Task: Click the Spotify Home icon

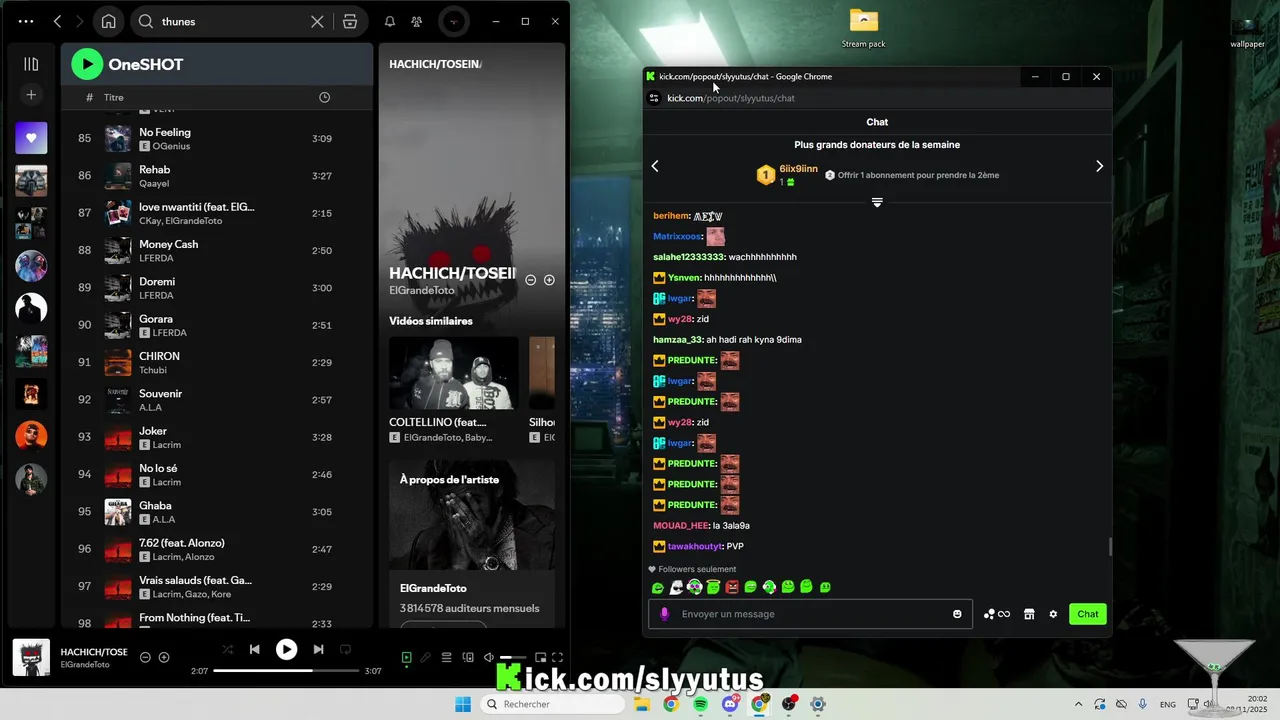Action: (108, 21)
